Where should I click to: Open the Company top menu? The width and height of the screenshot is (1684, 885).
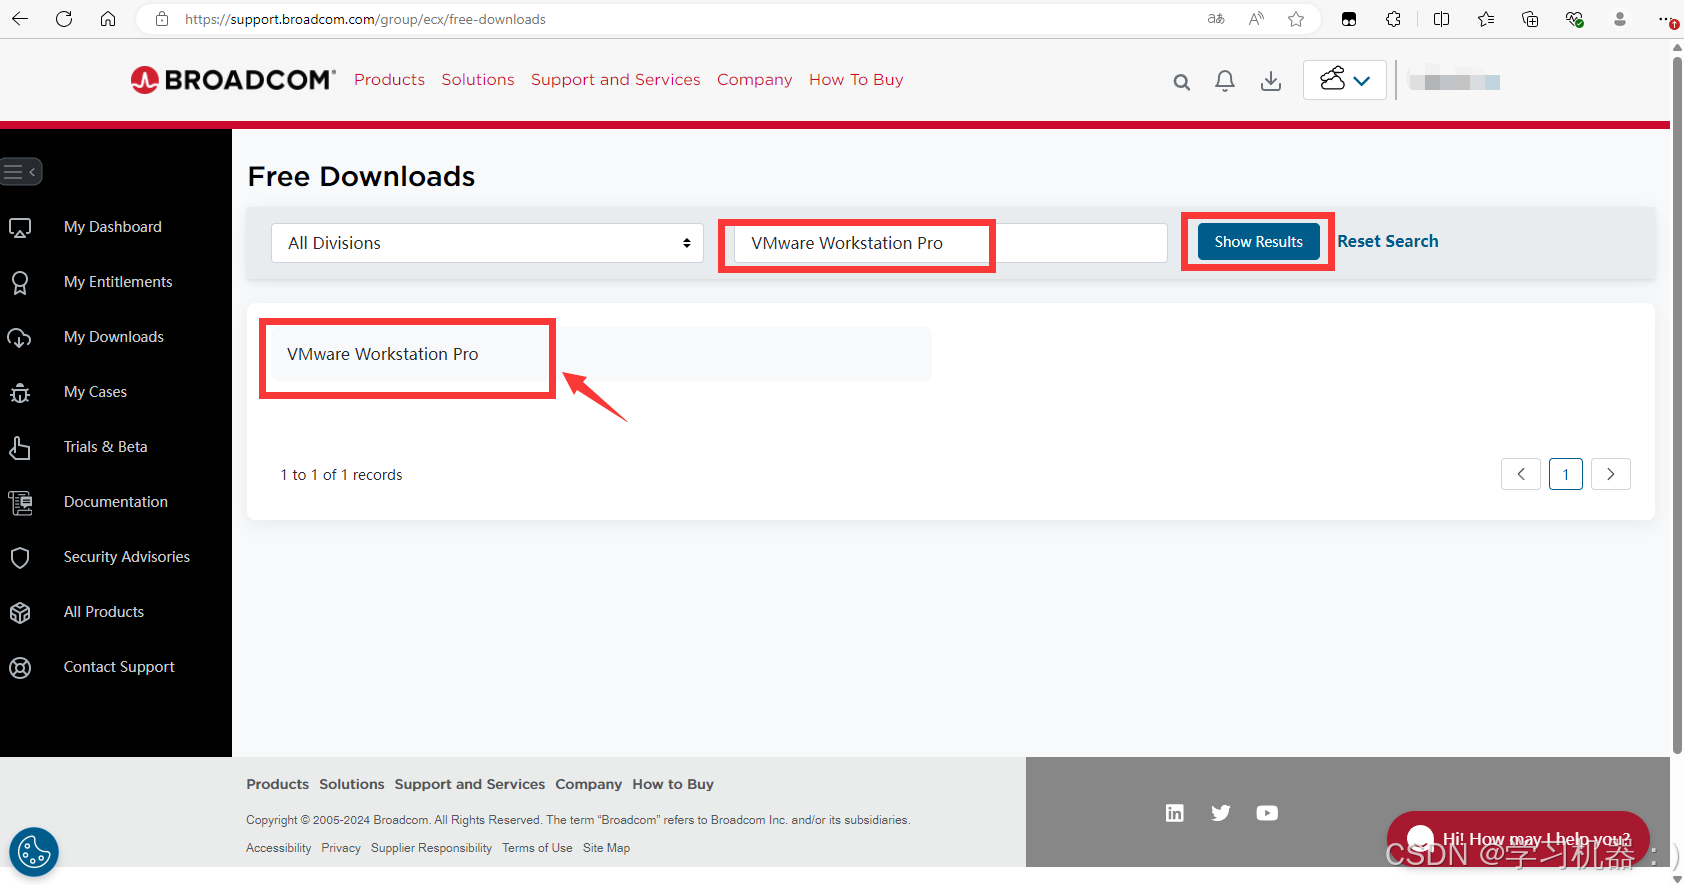754,80
